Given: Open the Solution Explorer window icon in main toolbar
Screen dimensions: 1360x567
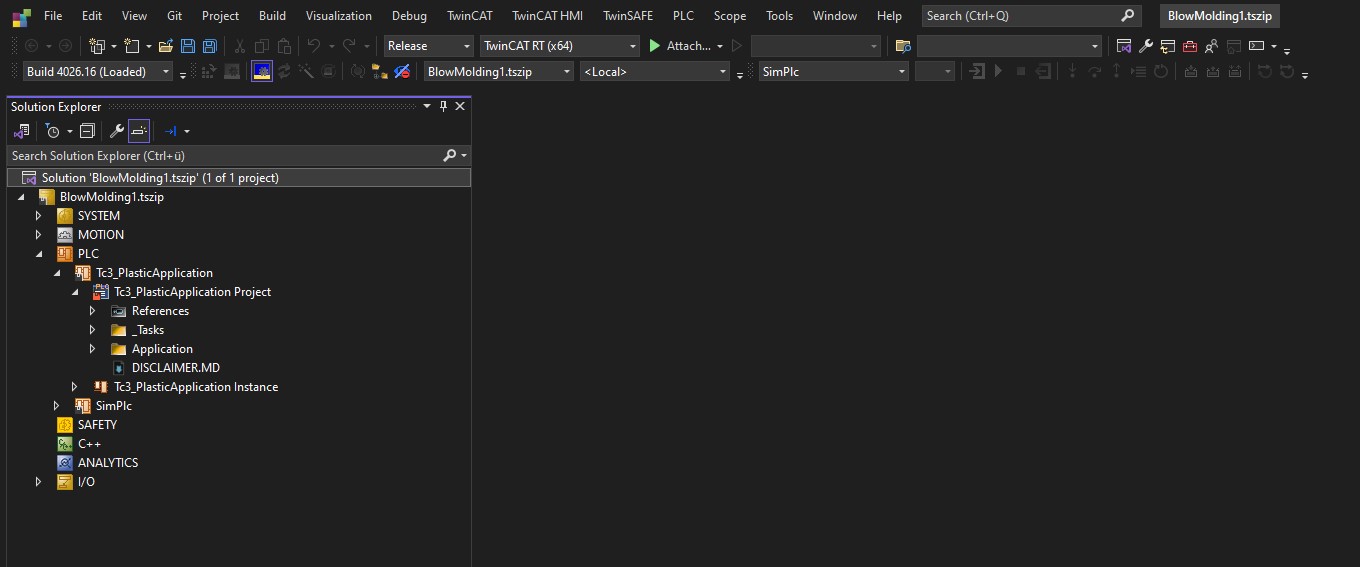Looking at the screenshot, I should [1124, 46].
